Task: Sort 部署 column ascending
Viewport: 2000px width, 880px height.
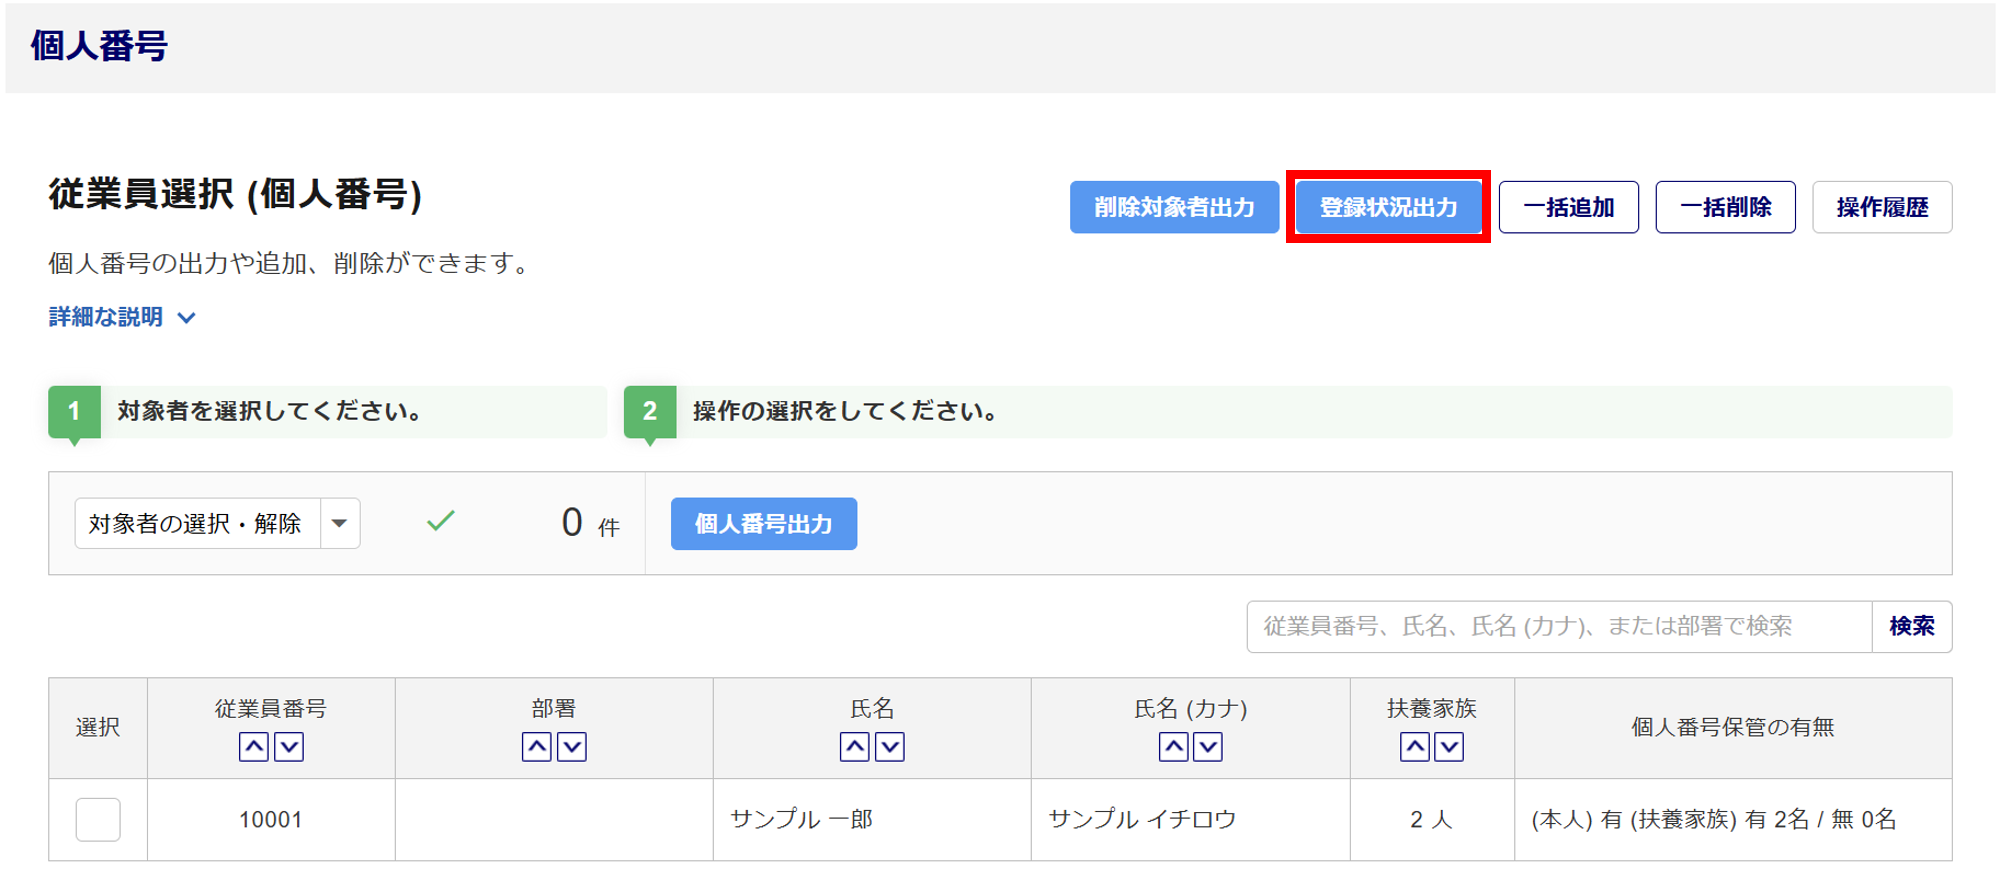Action: click(537, 747)
